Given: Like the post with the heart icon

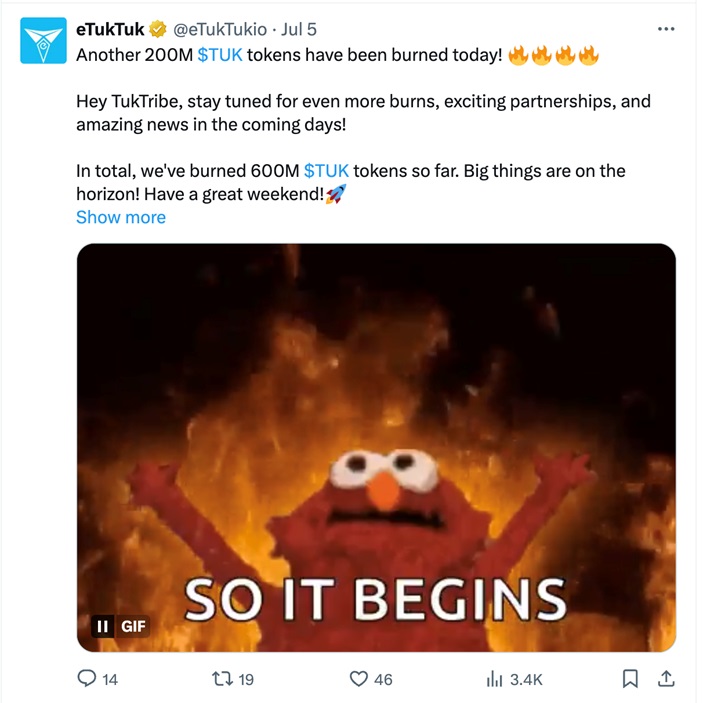Looking at the screenshot, I should pyautogui.click(x=359, y=679).
